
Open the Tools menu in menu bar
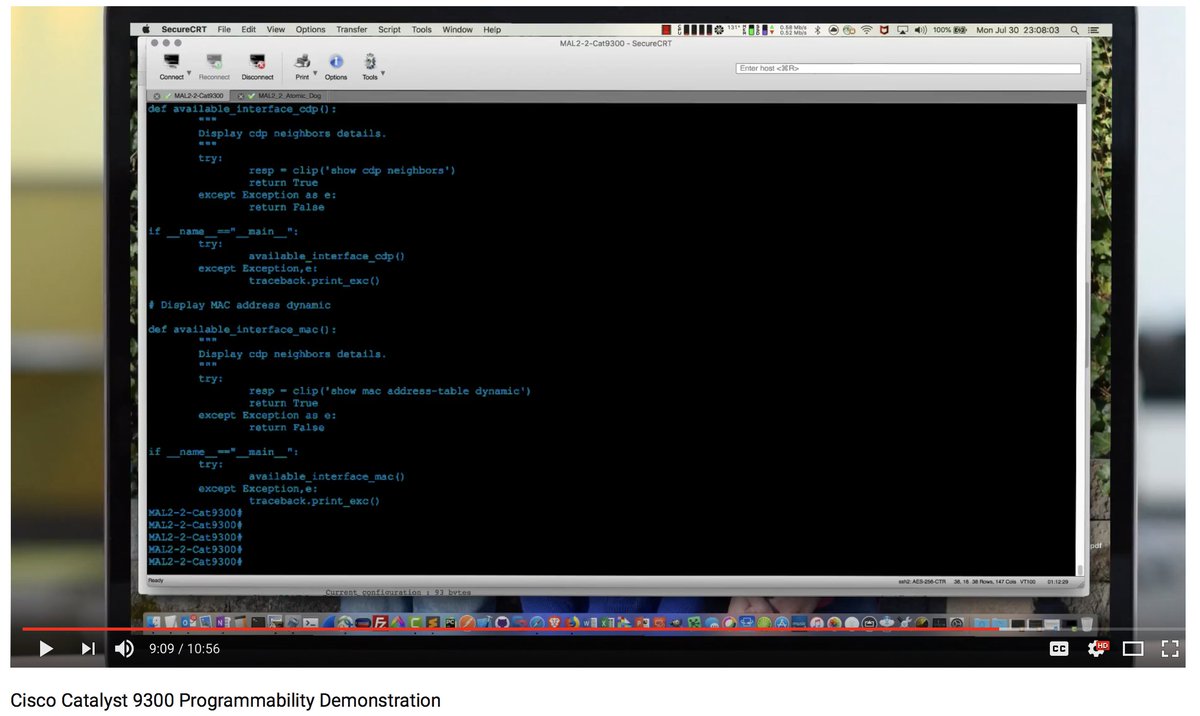[422, 30]
